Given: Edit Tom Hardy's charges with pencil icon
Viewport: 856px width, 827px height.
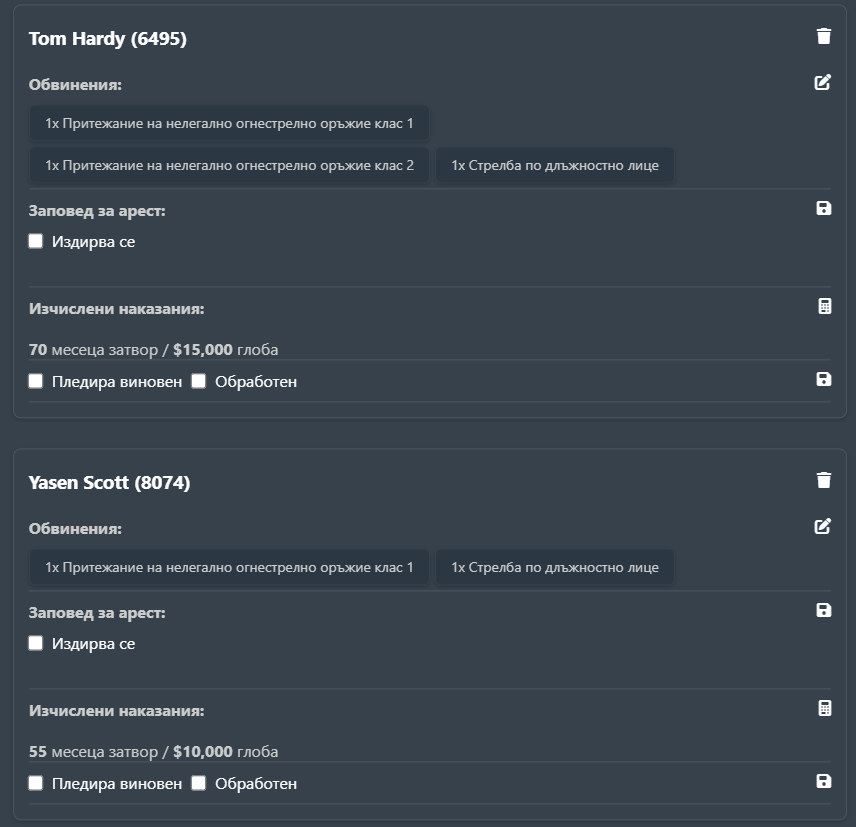Looking at the screenshot, I should [x=823, y=83].
